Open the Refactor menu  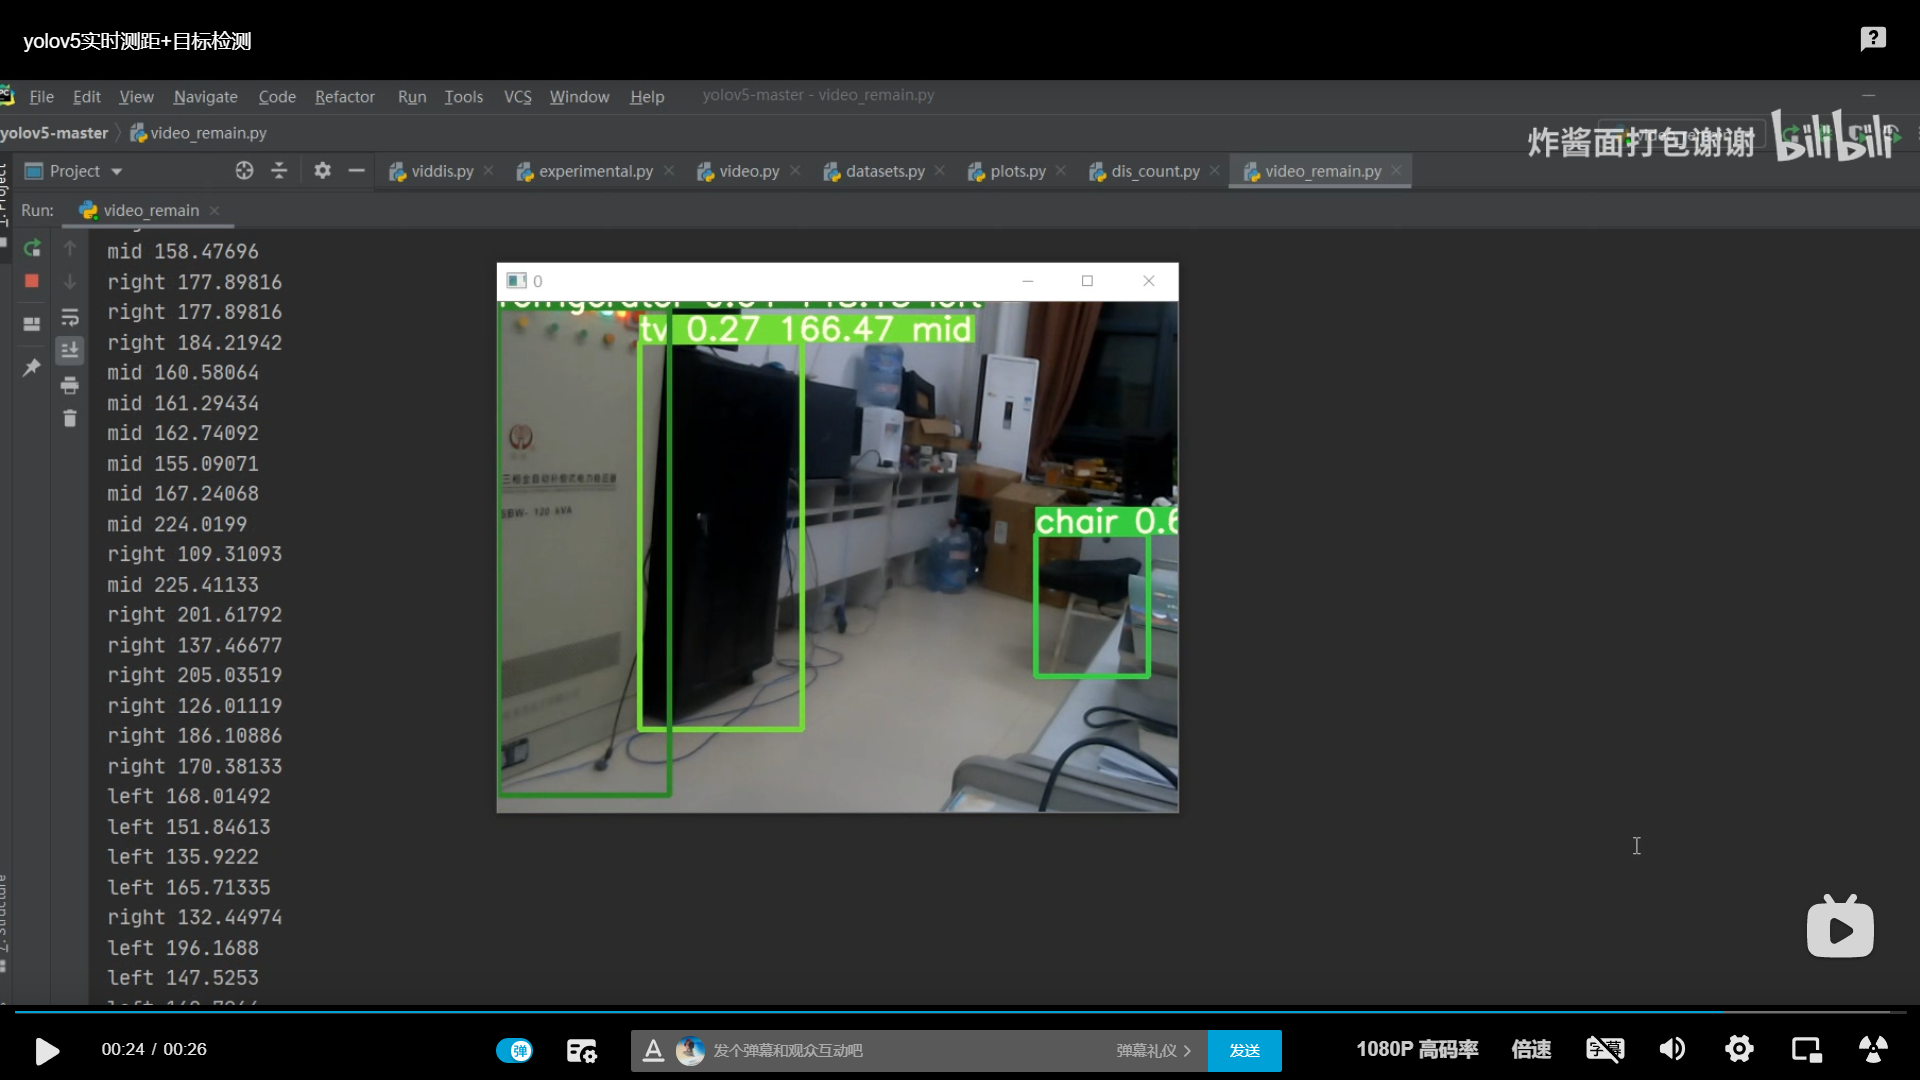point(344,97)
